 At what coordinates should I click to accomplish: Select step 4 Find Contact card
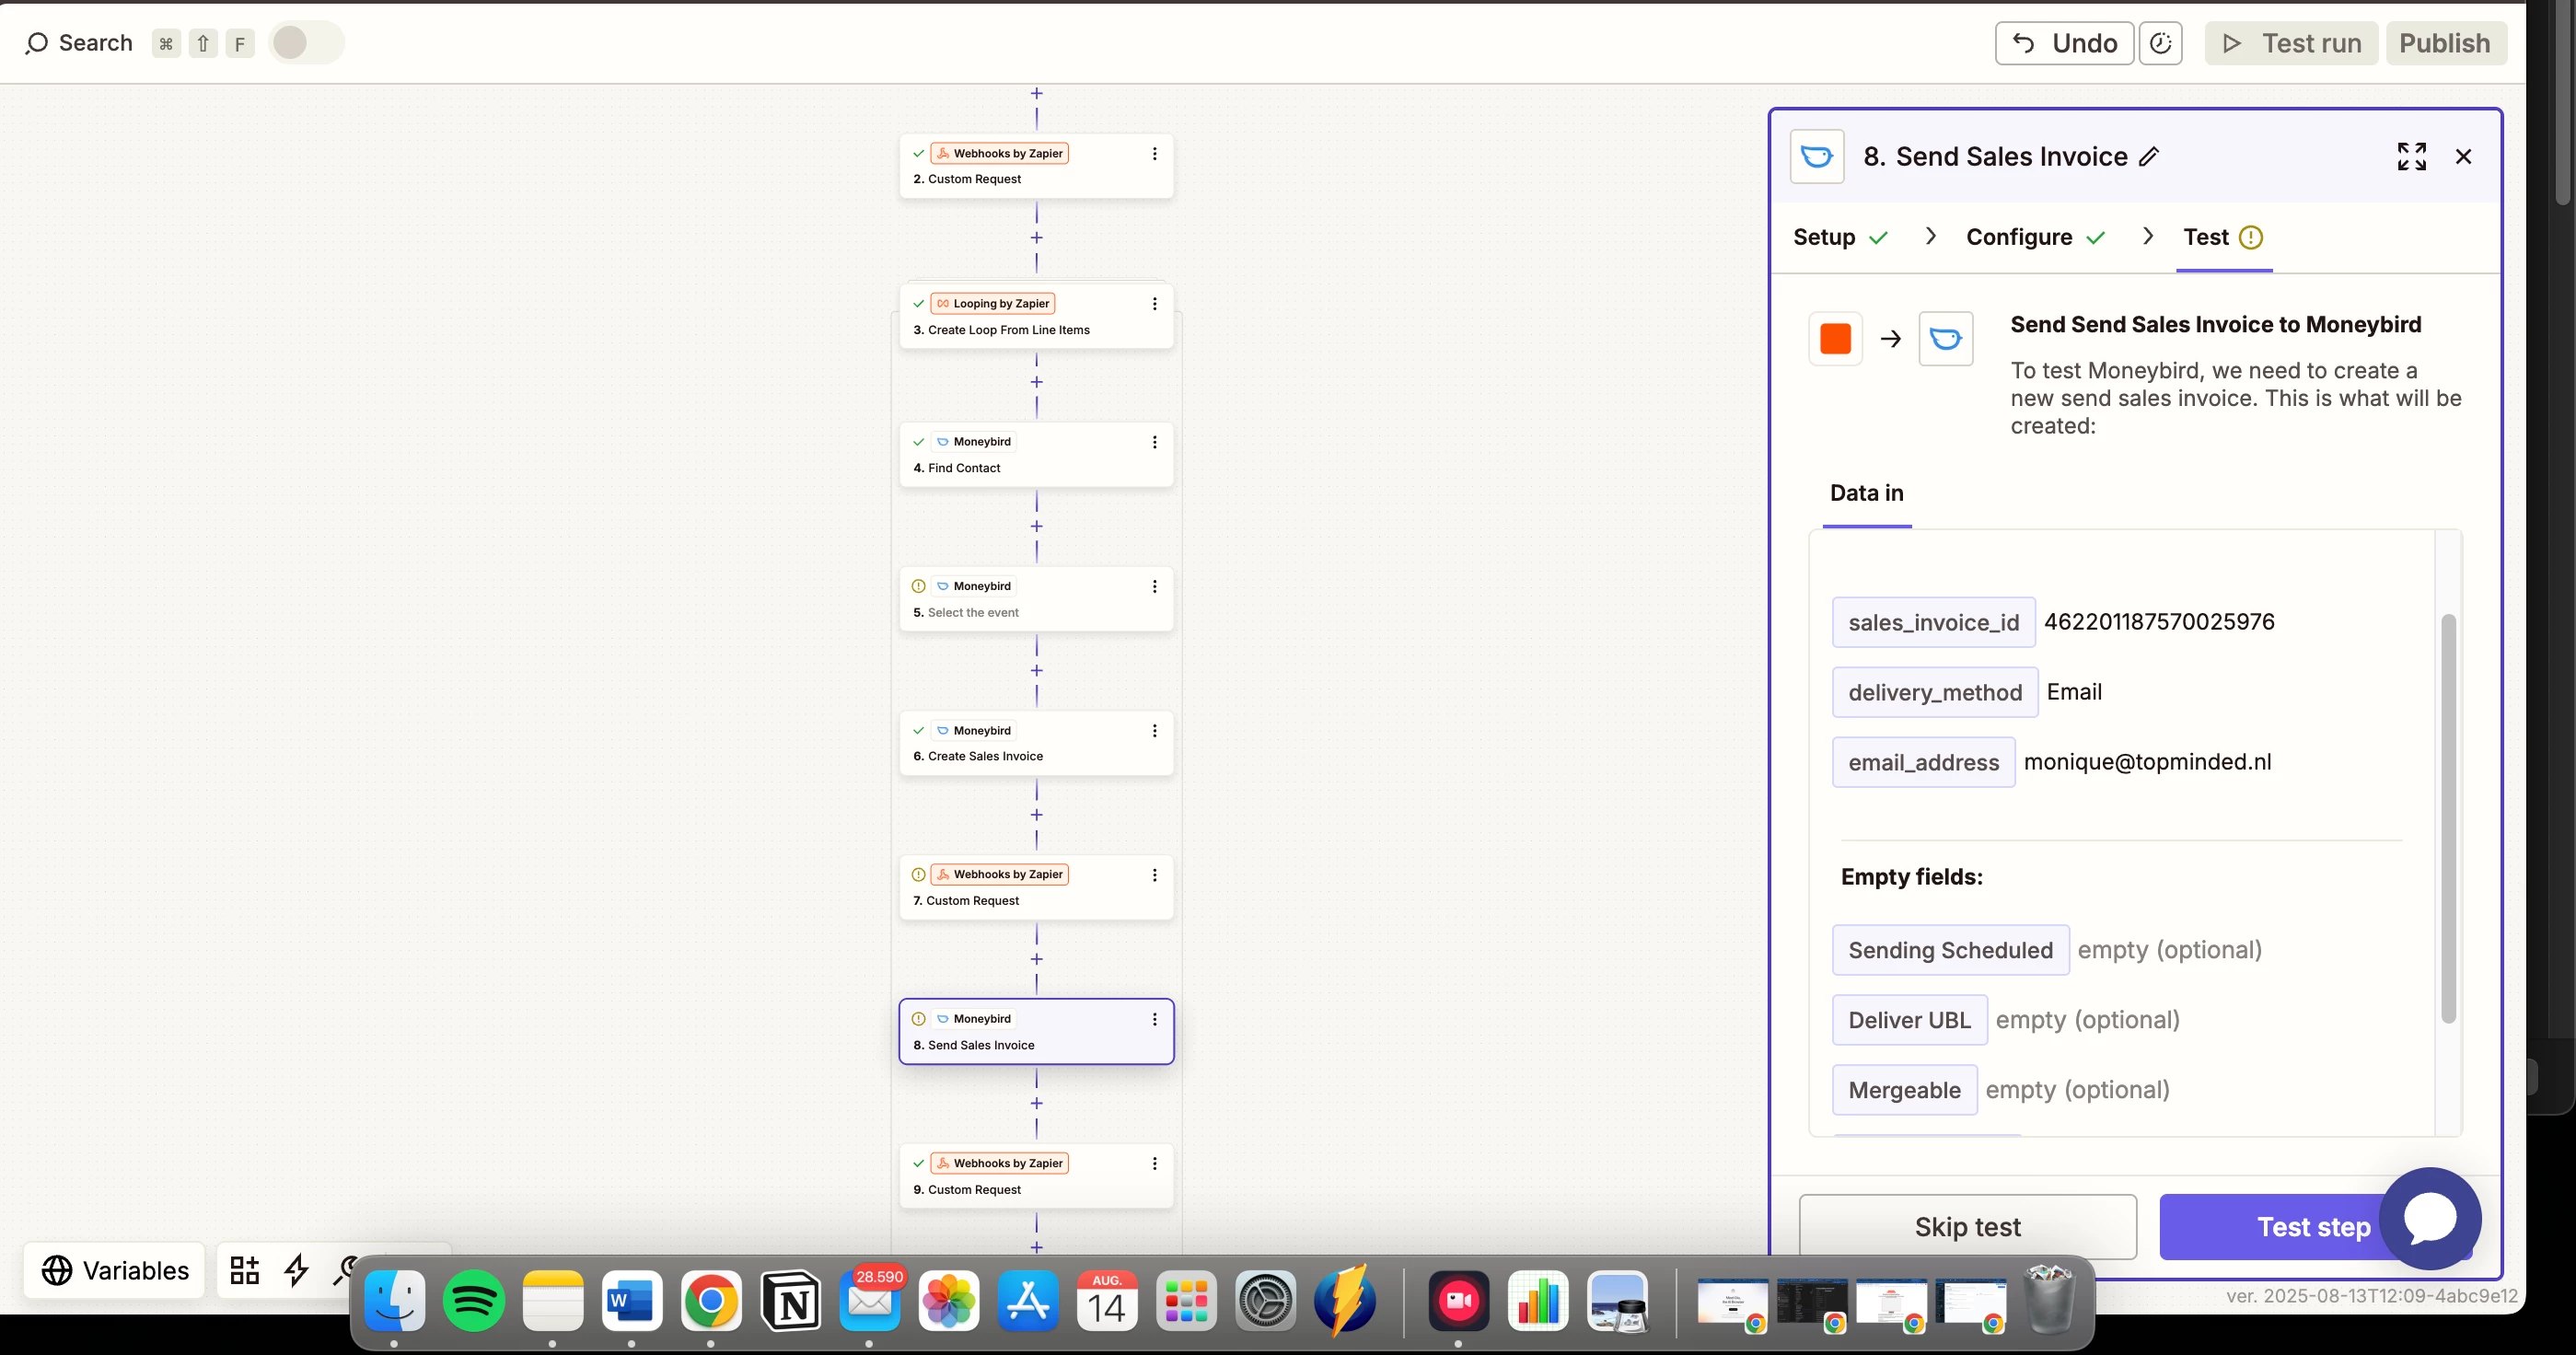1036,454
